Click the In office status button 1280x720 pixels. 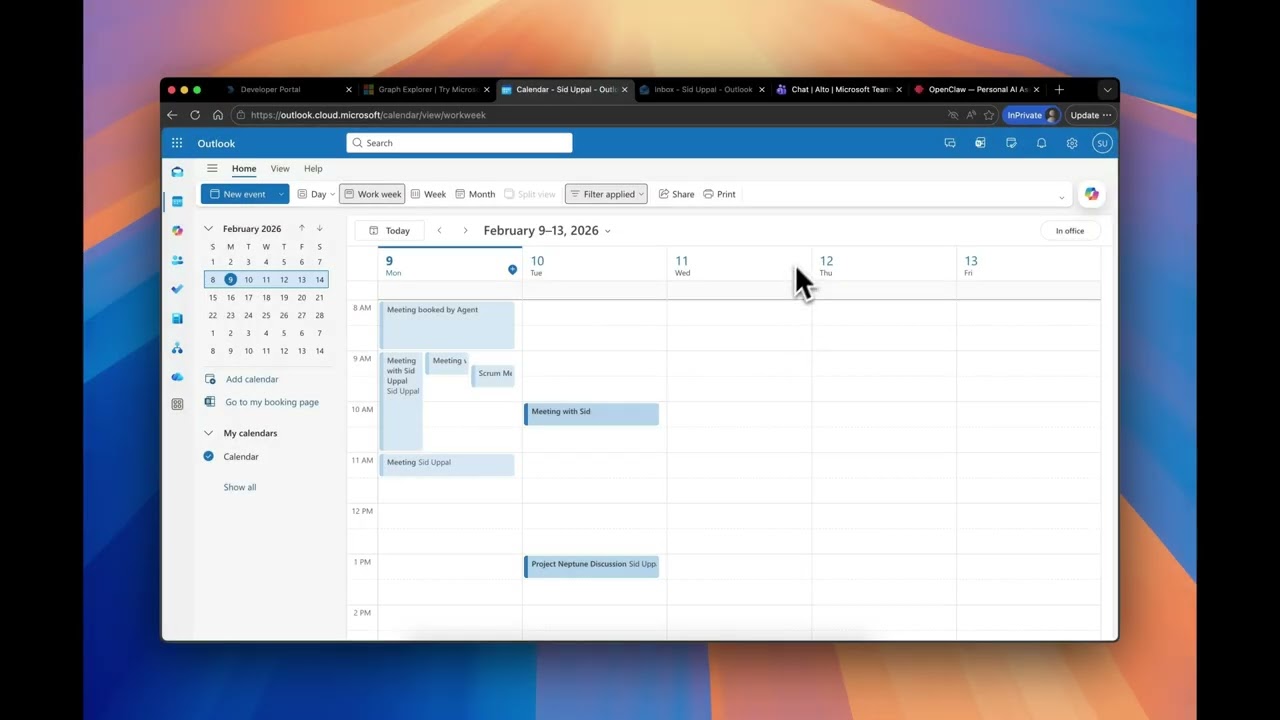(1070, 231)
